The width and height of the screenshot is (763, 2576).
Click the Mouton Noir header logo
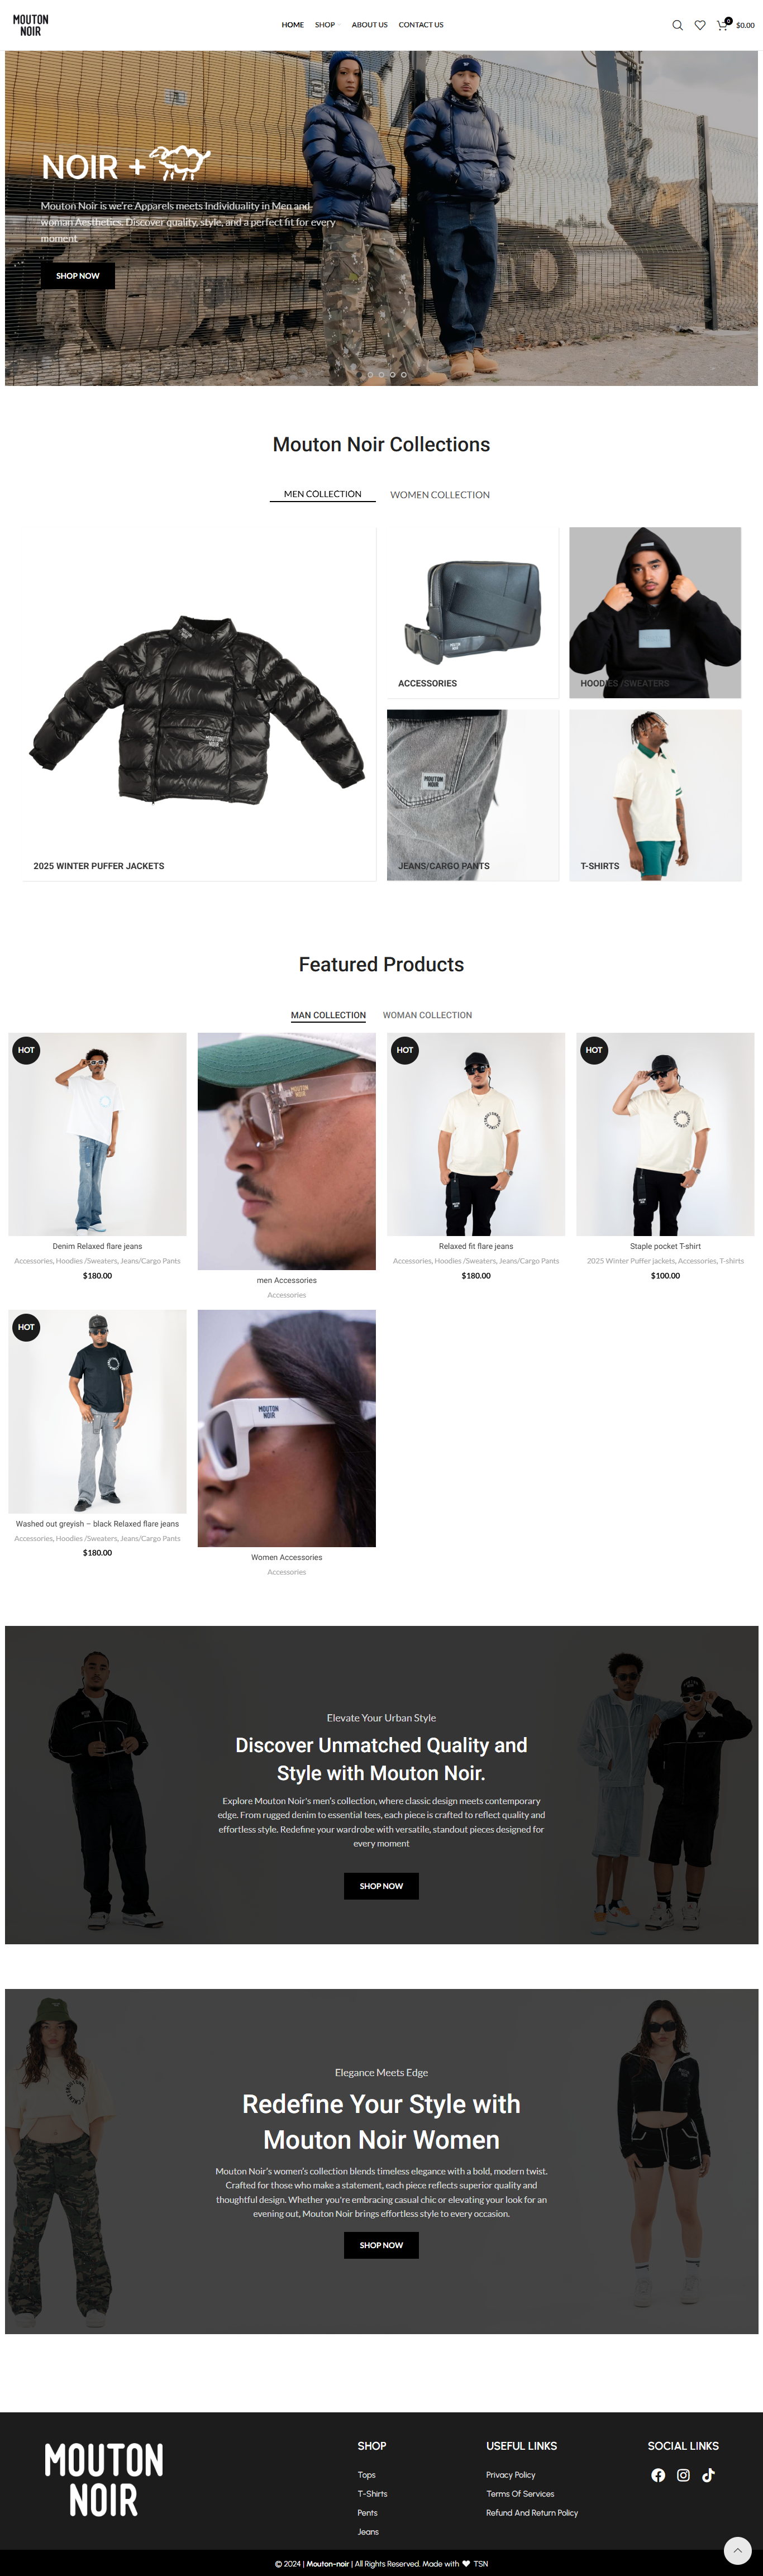[x=31, y=25]
